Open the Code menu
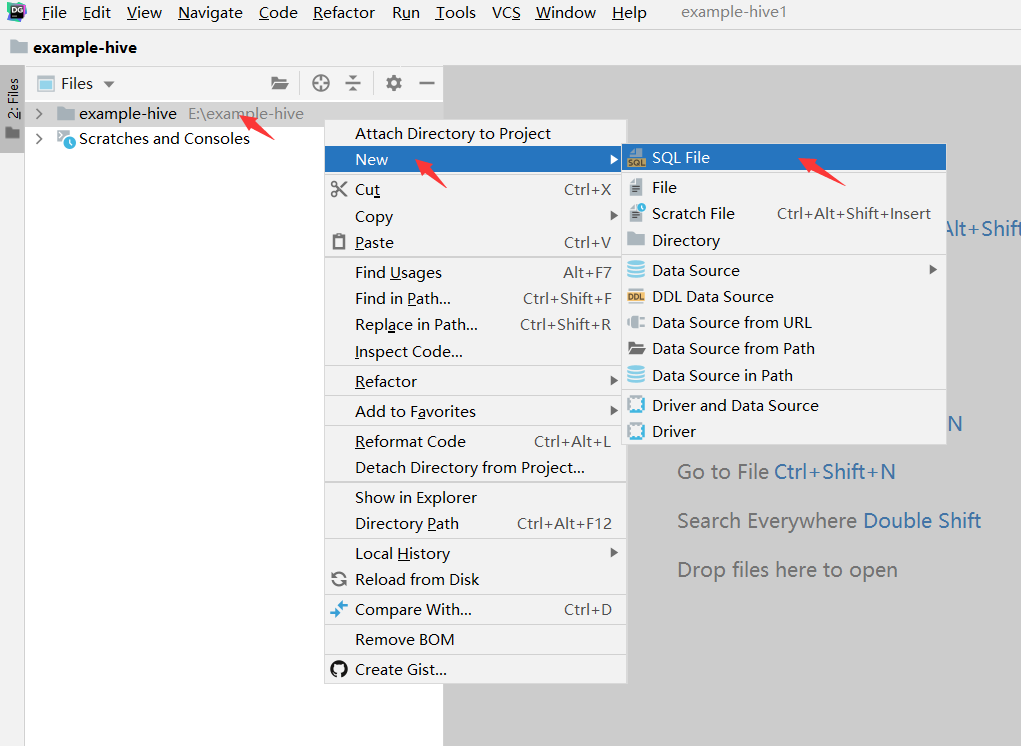 point(278,12)
